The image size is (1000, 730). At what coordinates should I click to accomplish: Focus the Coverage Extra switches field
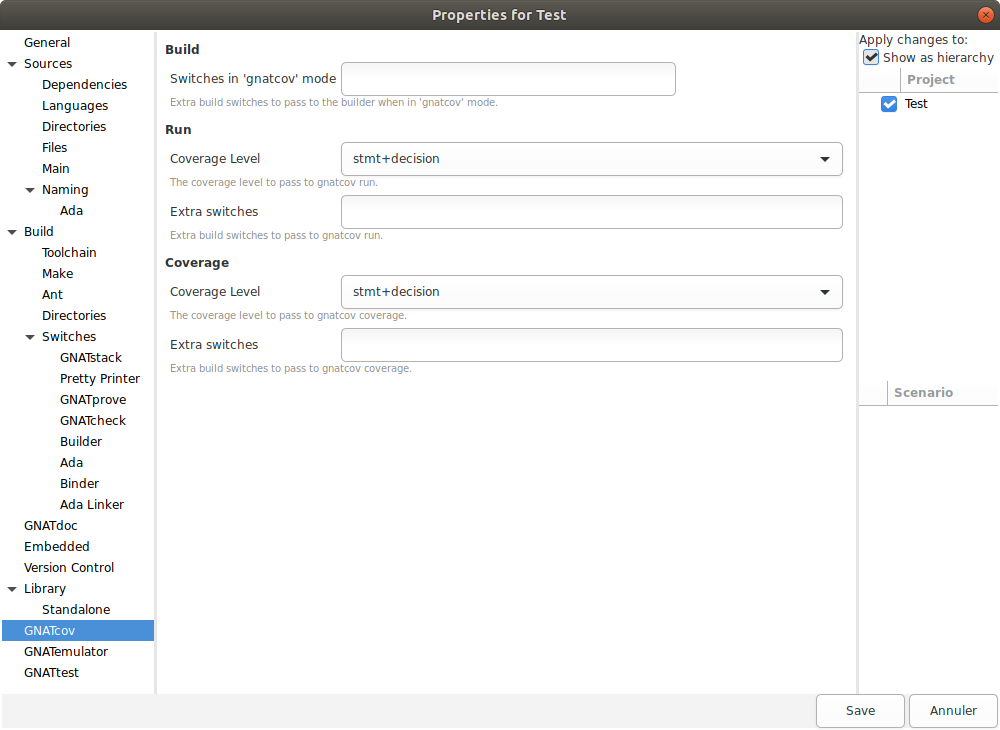(x=592, y=345)
